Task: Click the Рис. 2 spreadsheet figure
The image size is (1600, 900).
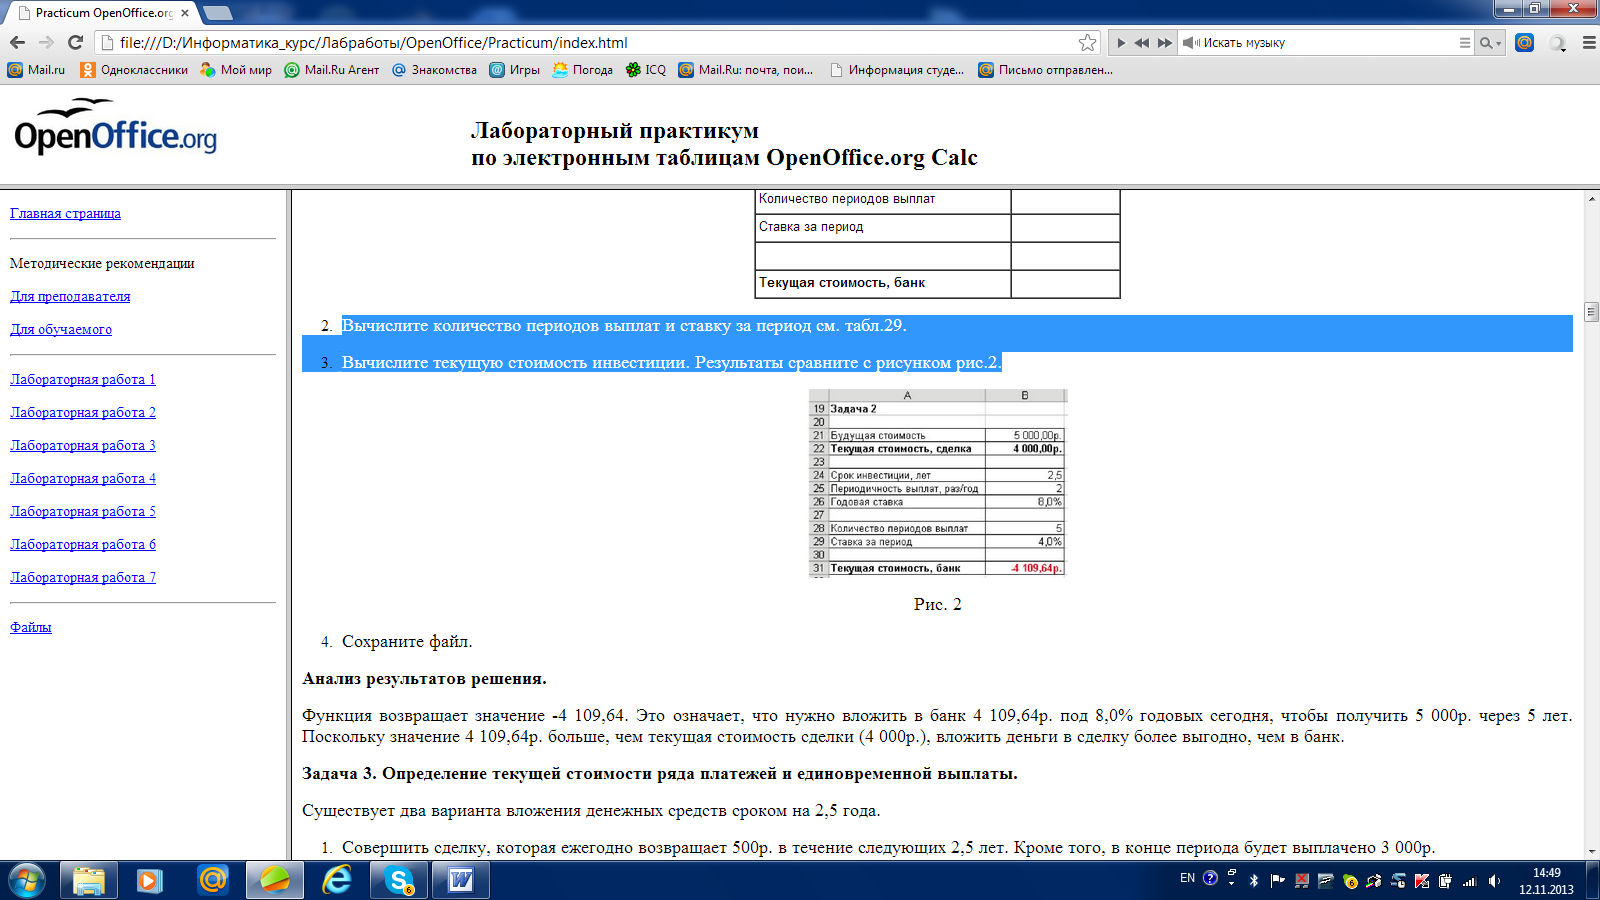Action: tap(938, 483)
